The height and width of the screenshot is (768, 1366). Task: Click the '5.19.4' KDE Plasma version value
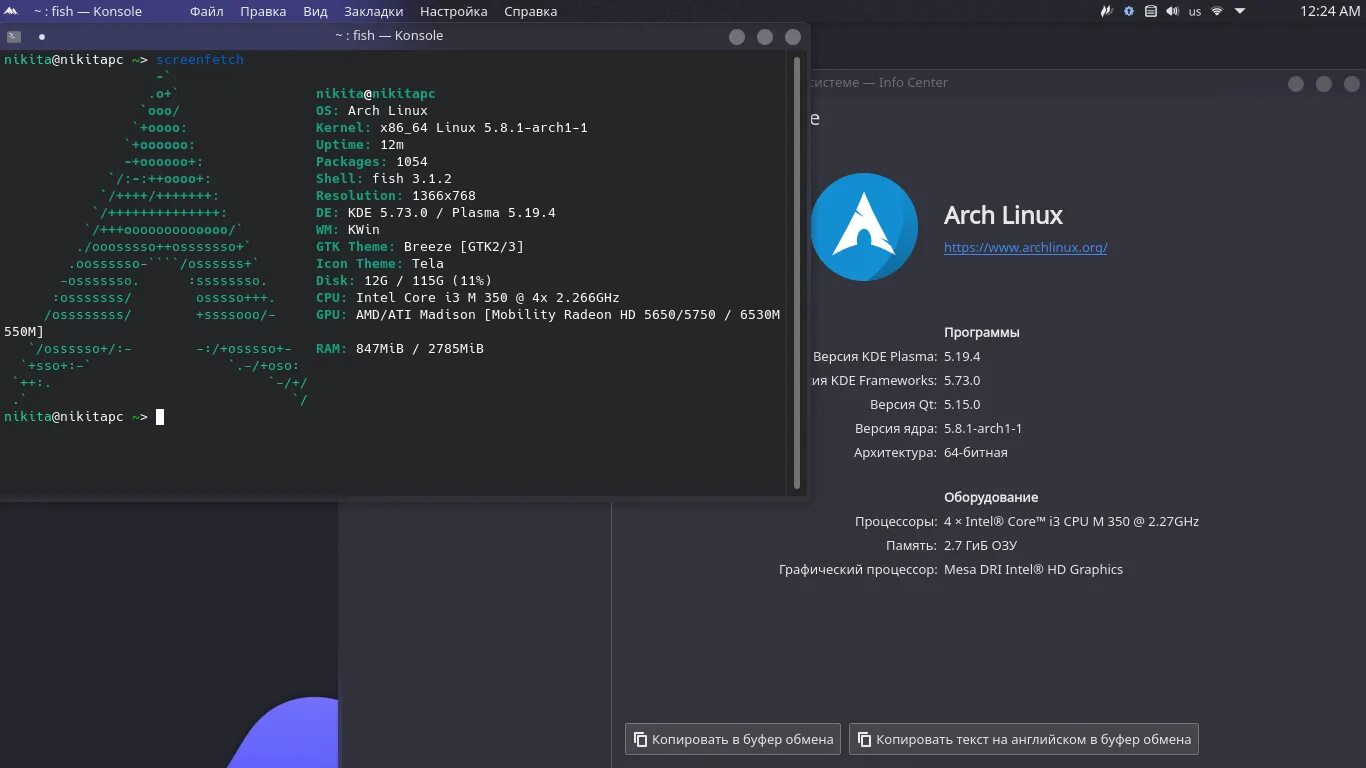[x=962, y=357]
